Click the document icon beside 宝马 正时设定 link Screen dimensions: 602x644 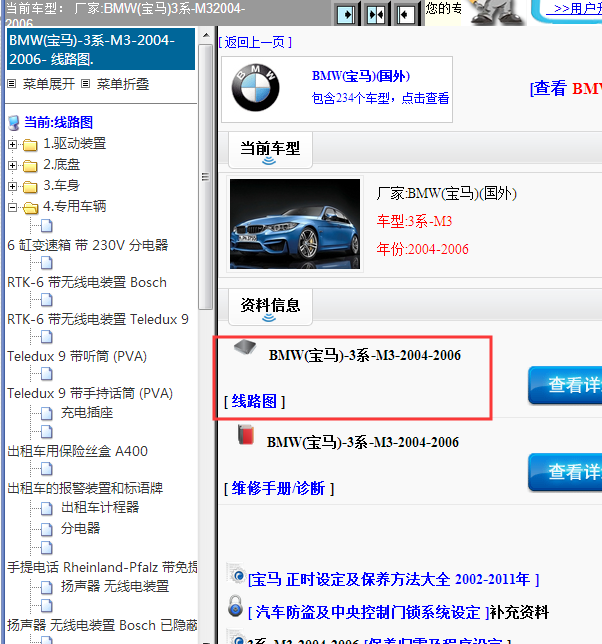click(x=236, y=573)
